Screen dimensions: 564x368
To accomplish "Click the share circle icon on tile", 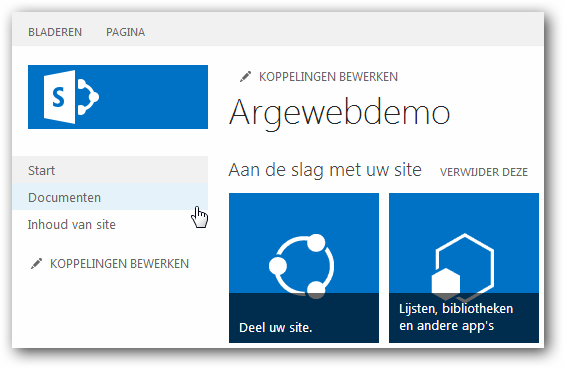I will (302, 266).
